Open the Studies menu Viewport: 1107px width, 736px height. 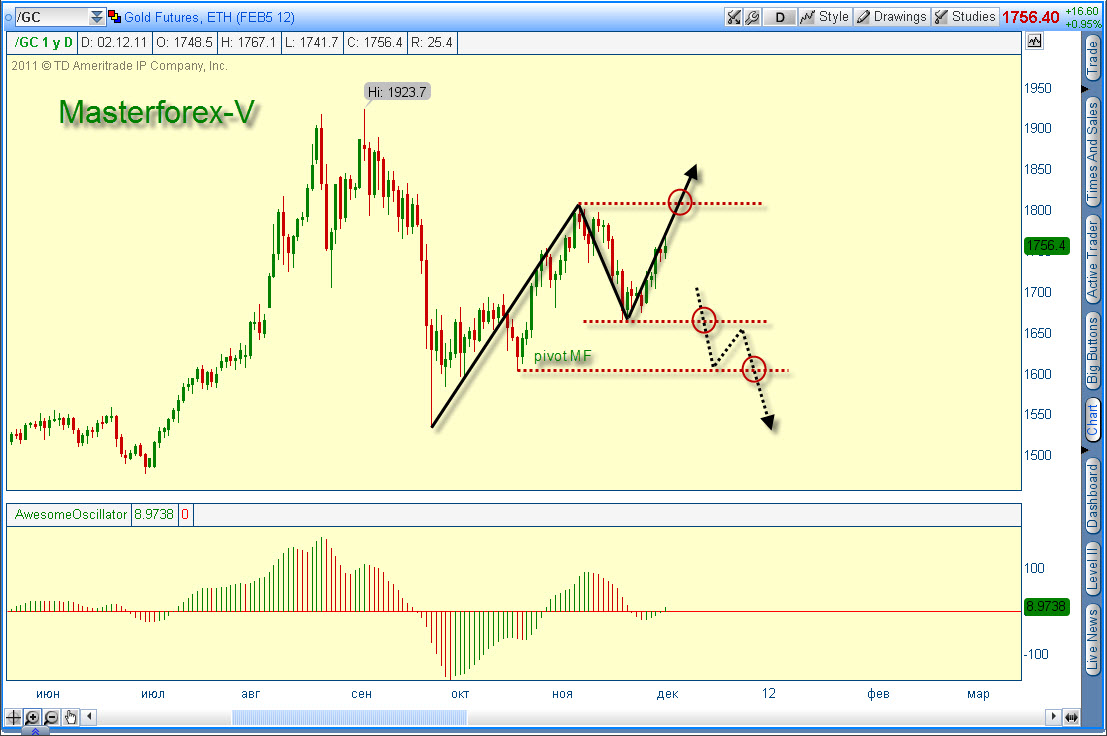964,17
